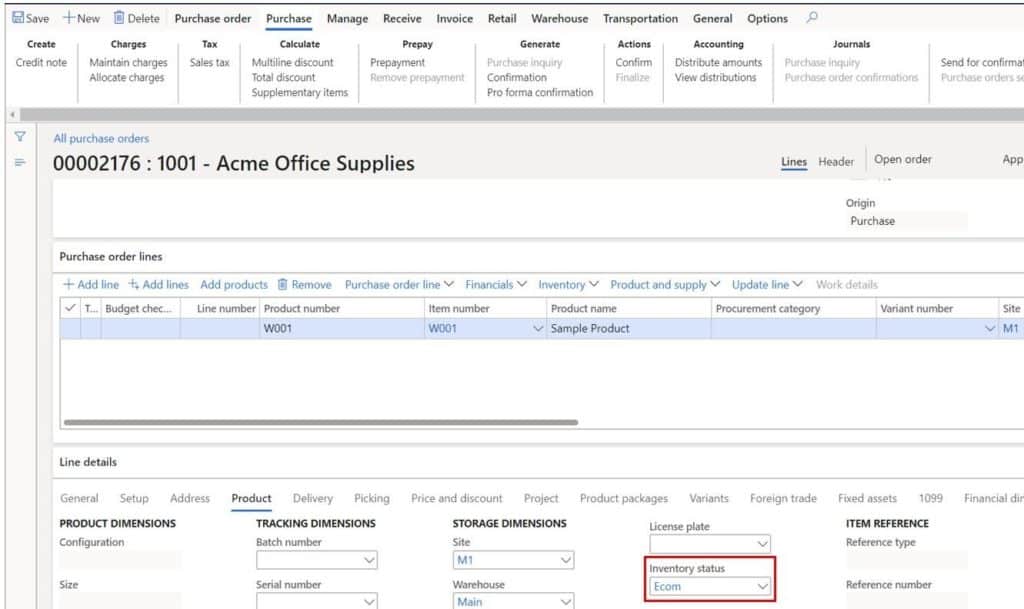Confirm the purchase order
The height and width of the screenshot is (609, 1024).
[x=634, y=61]
